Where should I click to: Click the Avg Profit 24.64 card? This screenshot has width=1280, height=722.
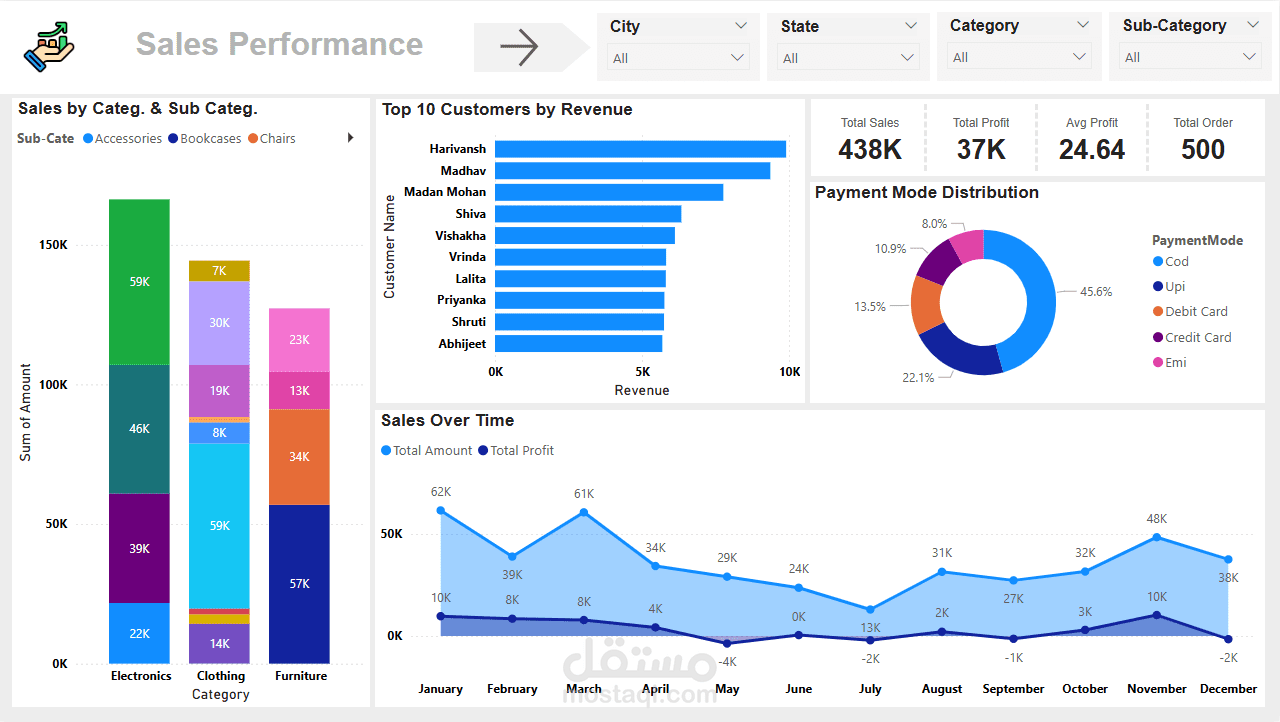pyautogui.click(x=1091, y=140)
